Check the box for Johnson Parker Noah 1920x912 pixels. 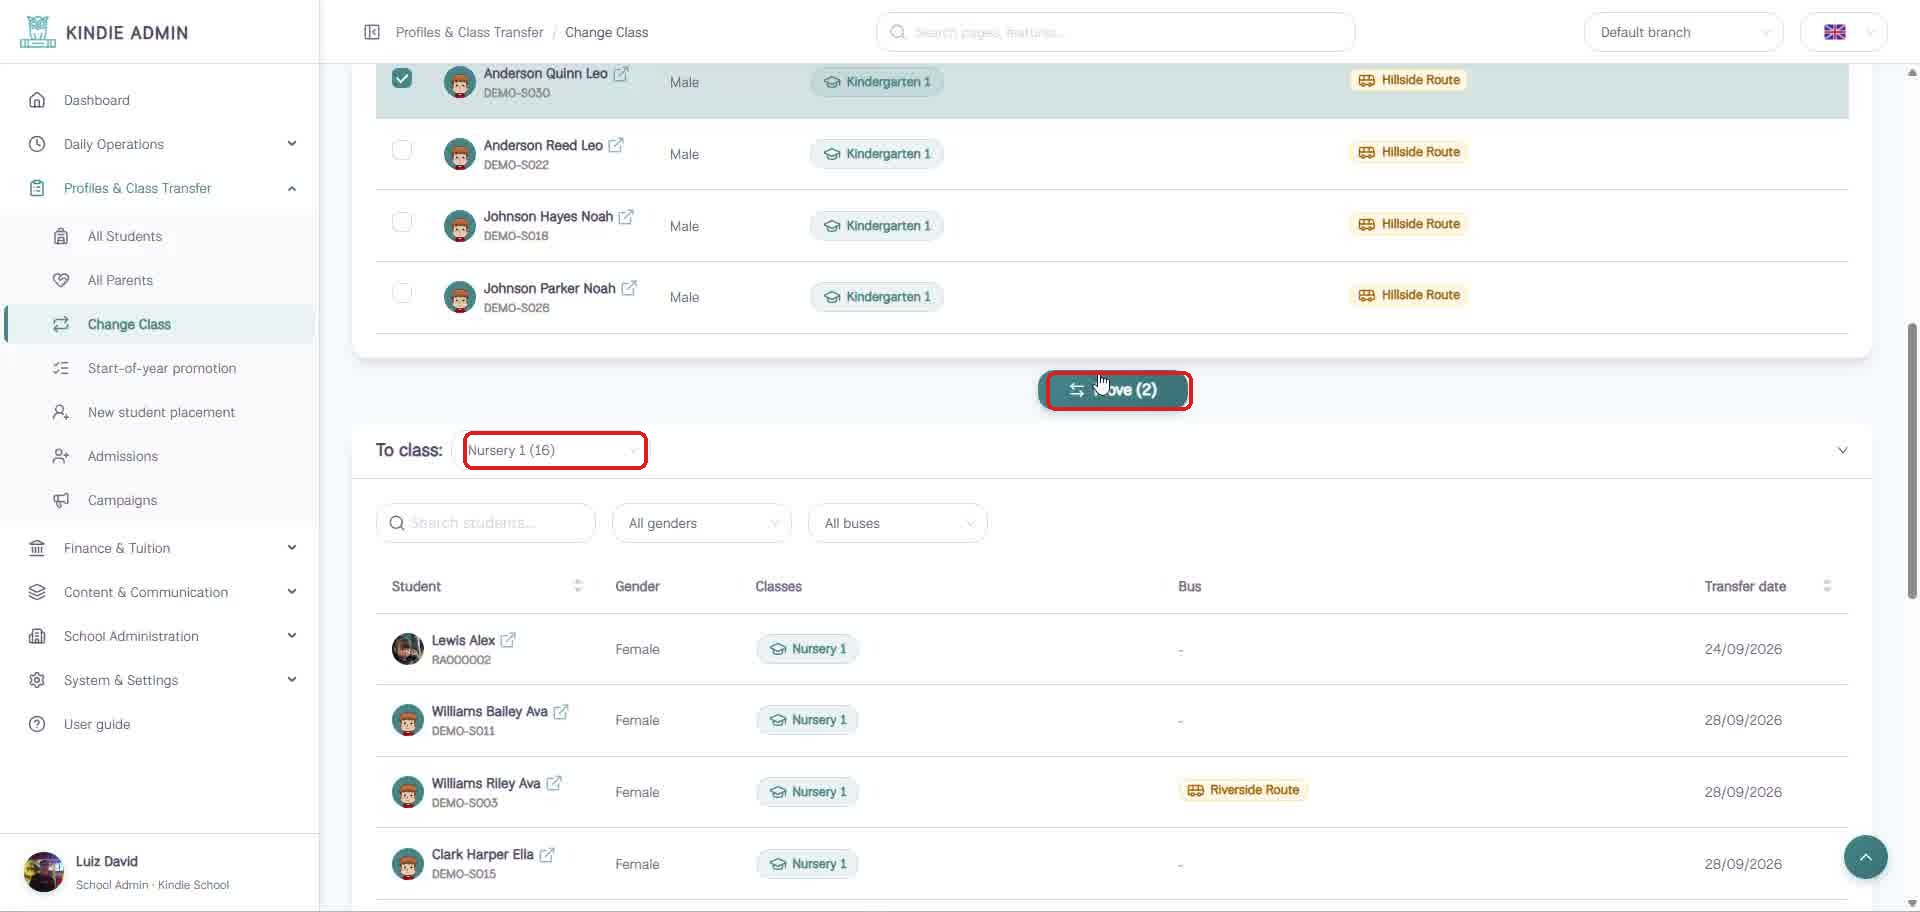point(402,293)
